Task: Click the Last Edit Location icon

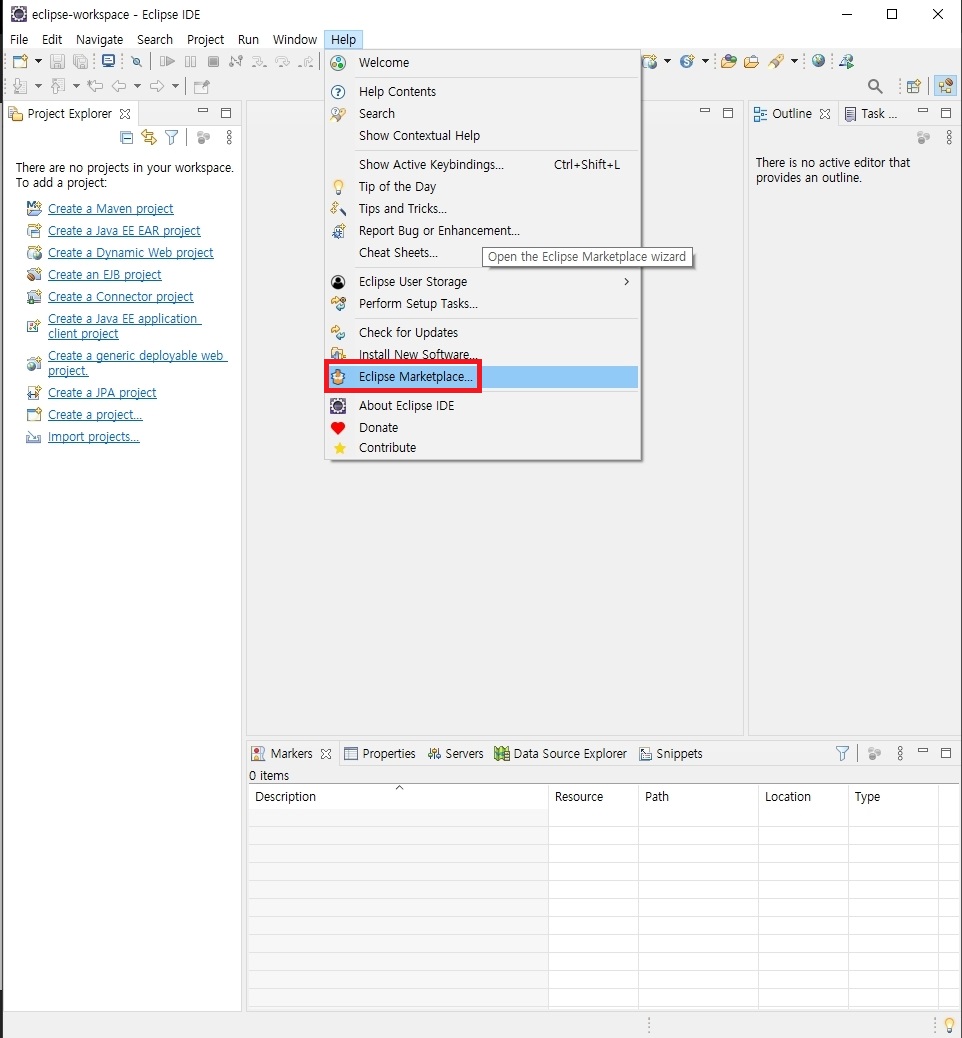Action: 95,86
